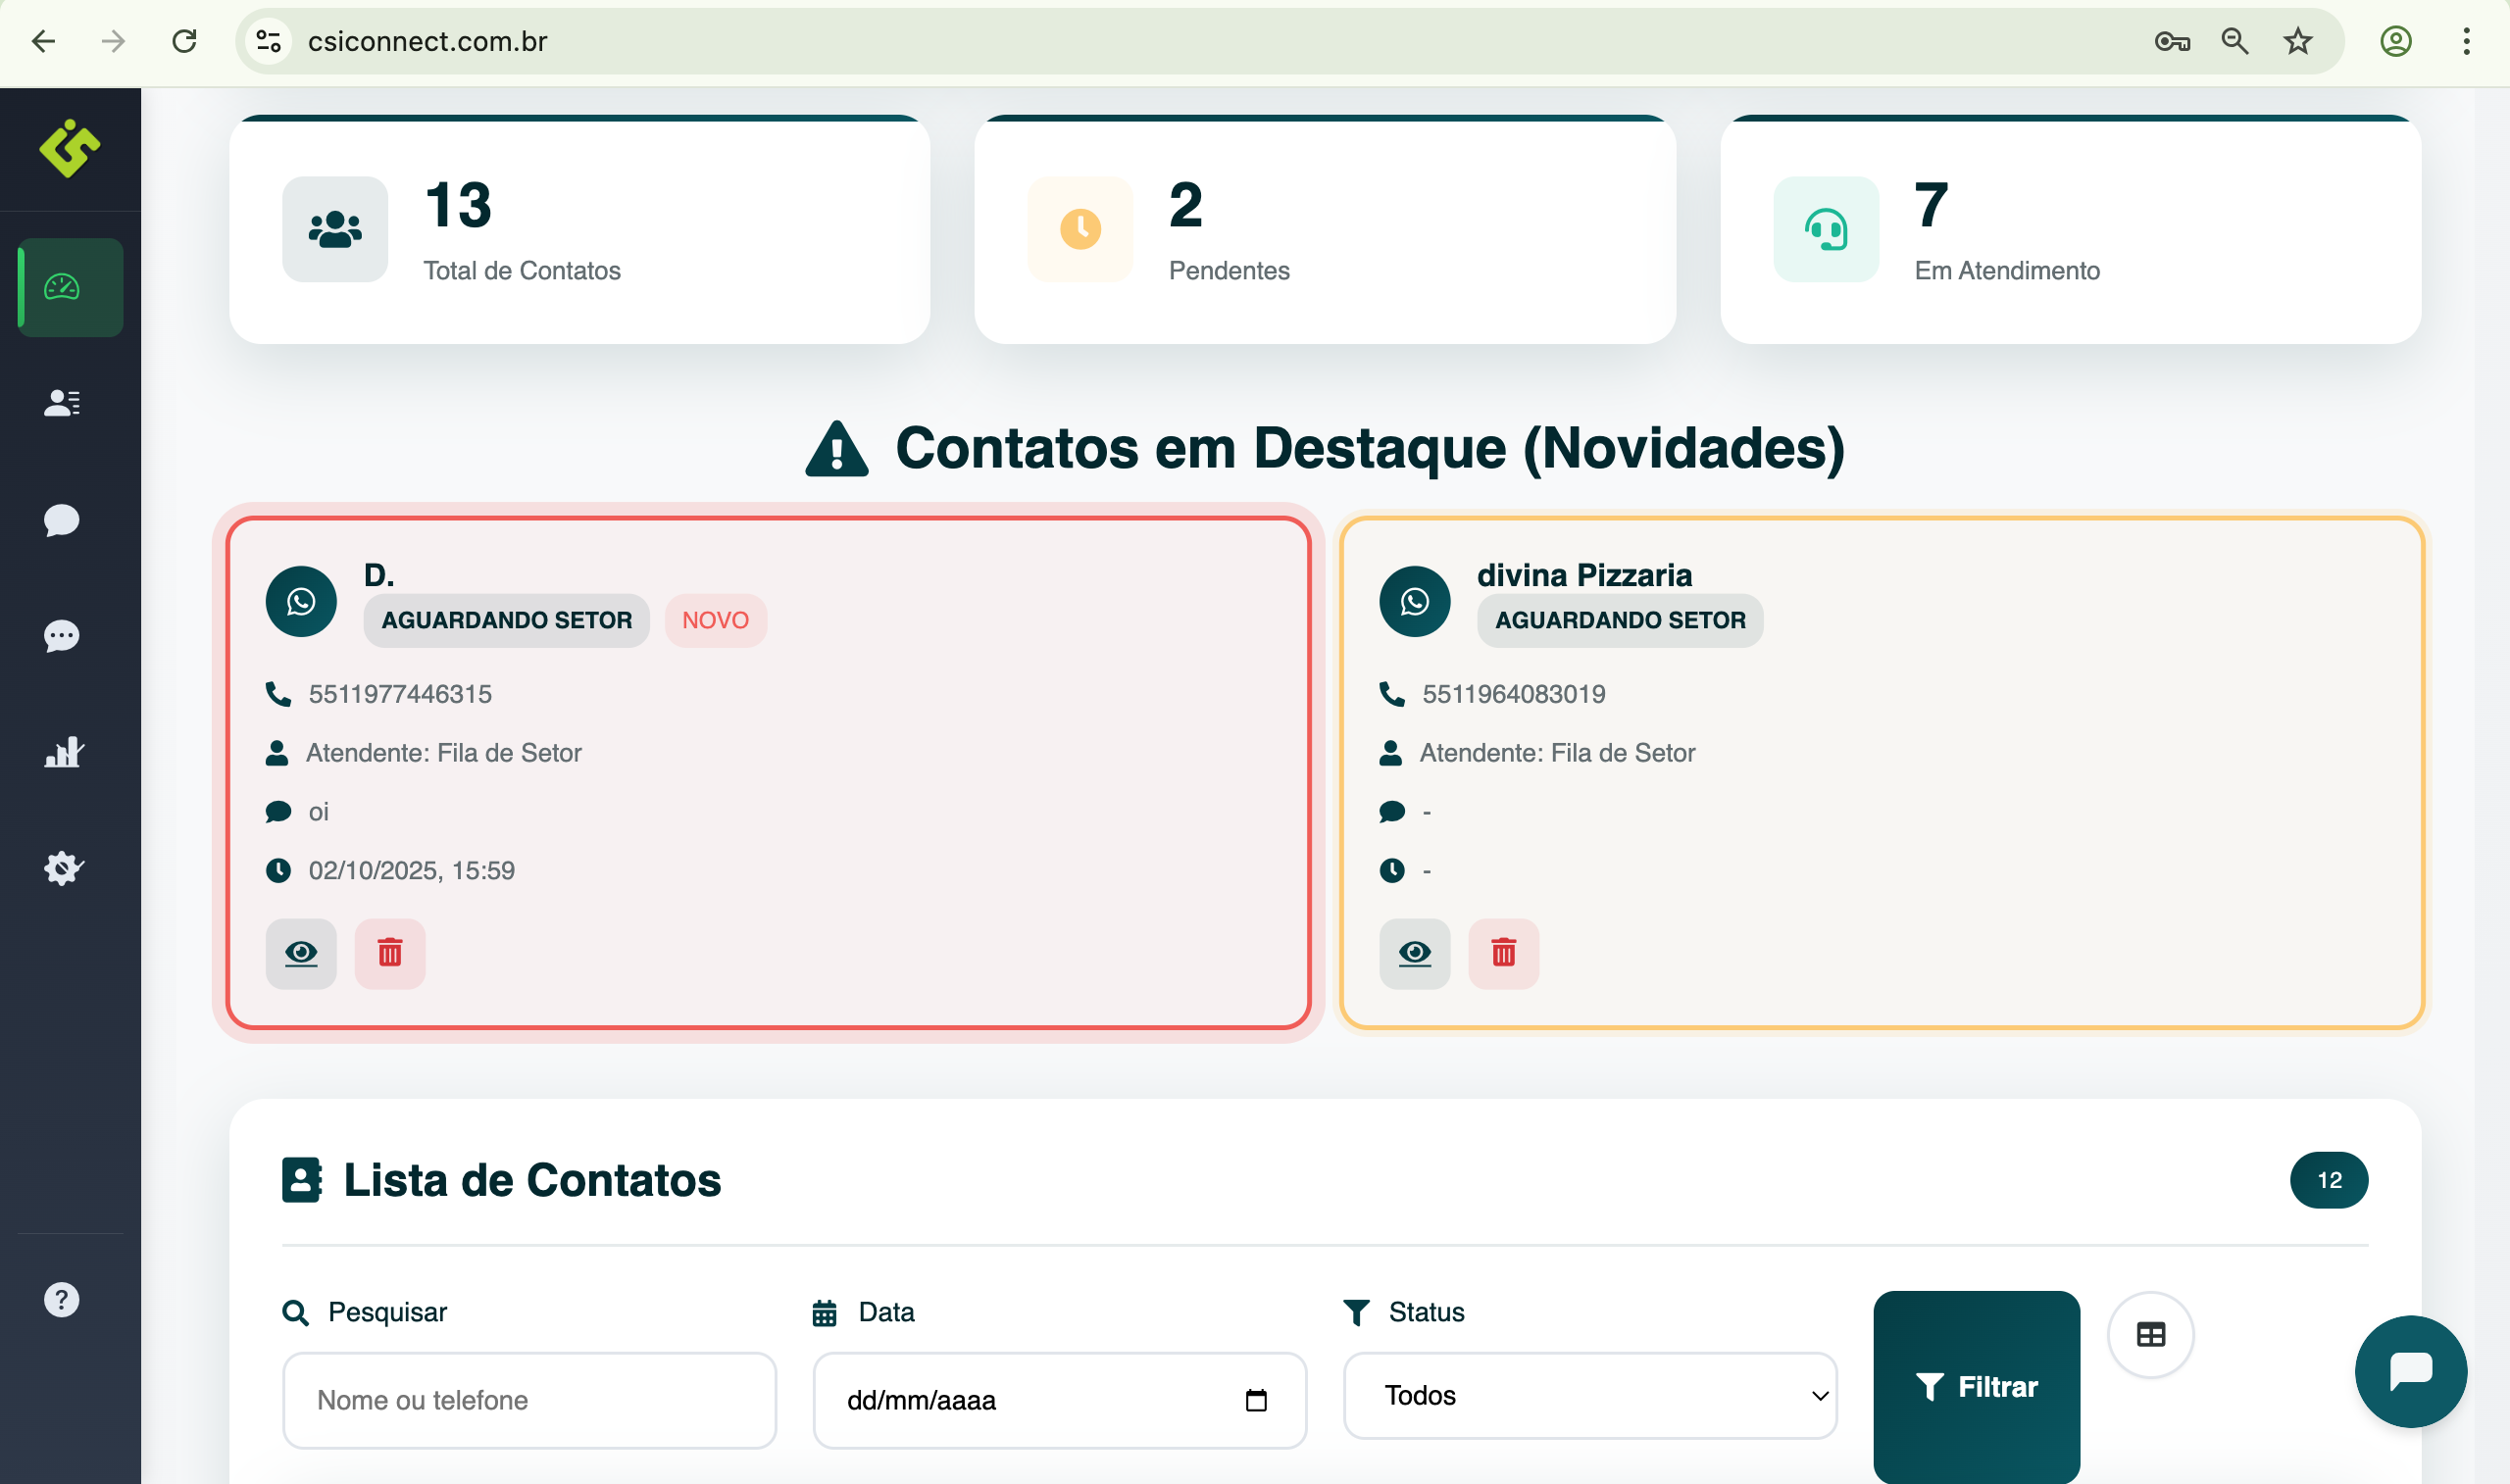Open Help using the question mark icon
The height and width of the screenshot is (1484, 2510).
[x=62, y=1299]
